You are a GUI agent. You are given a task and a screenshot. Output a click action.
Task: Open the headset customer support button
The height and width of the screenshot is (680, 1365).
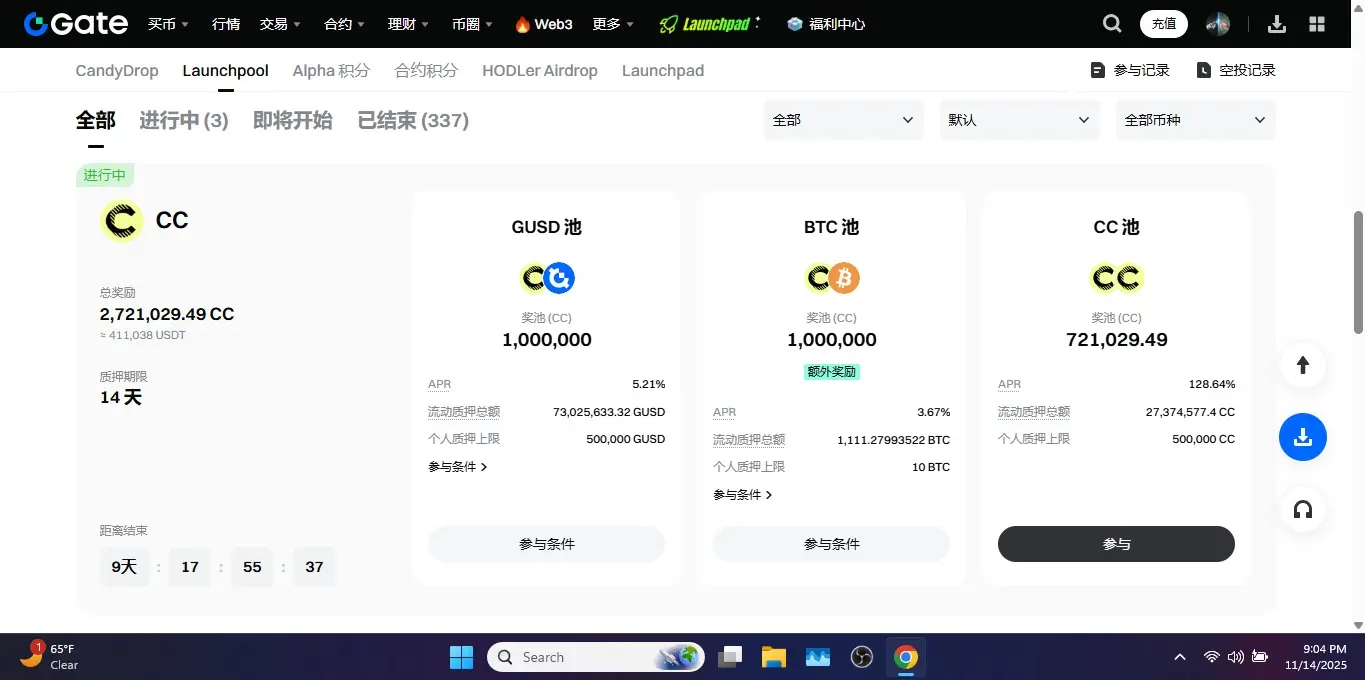tap(1303, 509)
